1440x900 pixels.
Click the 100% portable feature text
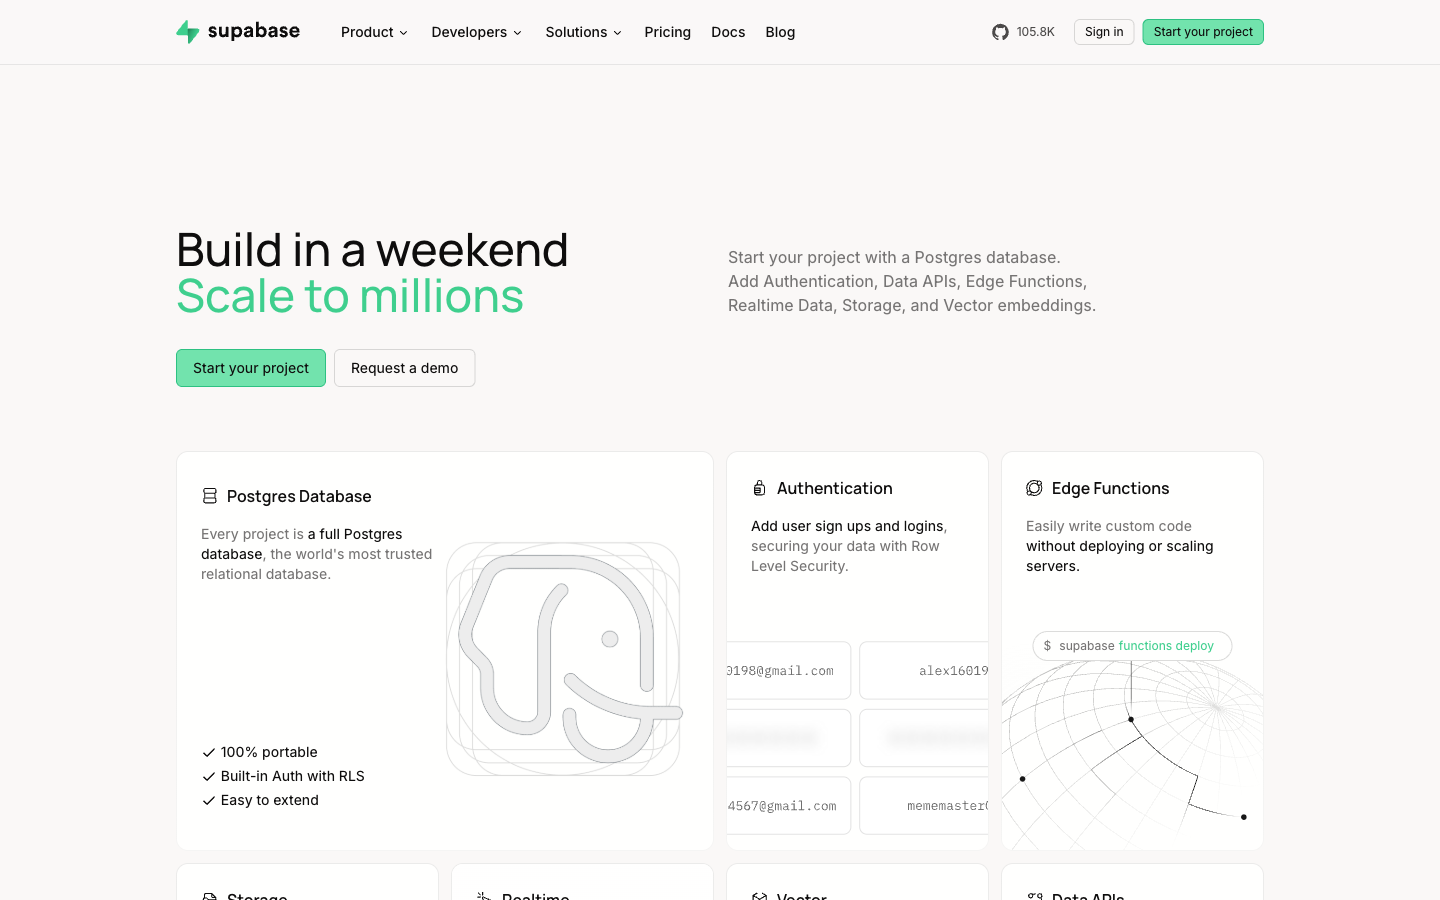click(x=269, y=752)
